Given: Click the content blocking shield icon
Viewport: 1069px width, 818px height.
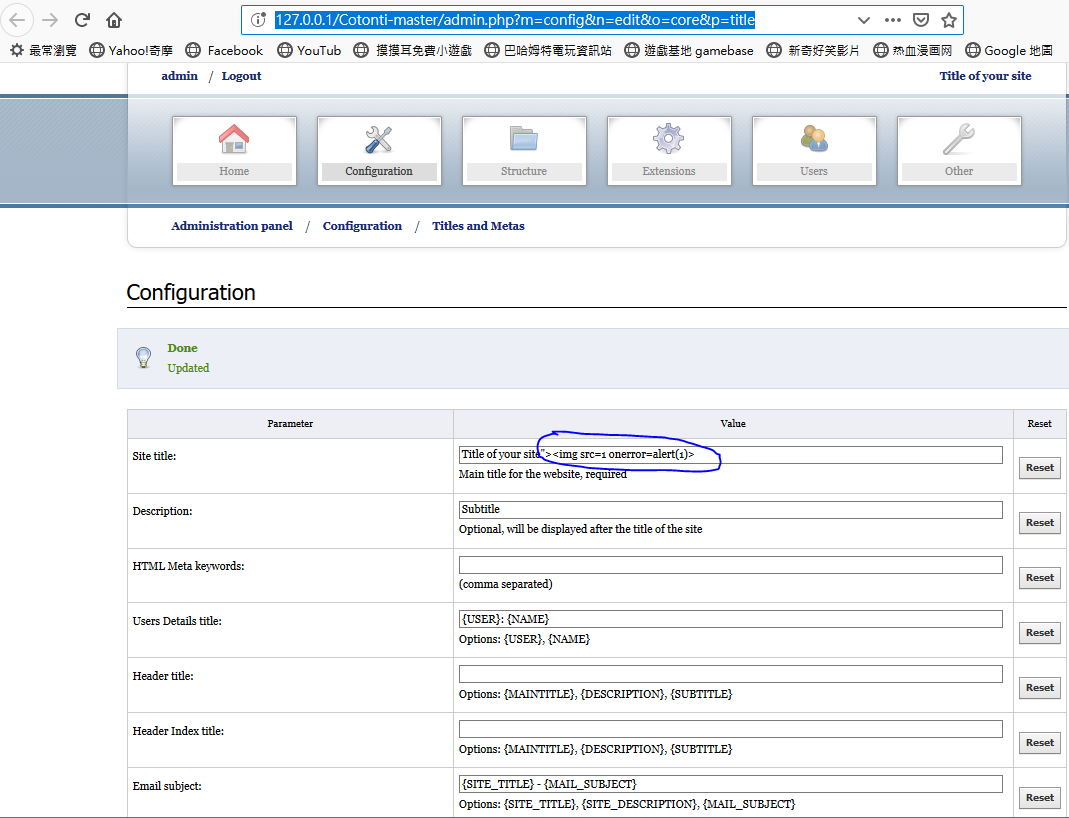Looking at the screenshot, I should pos(920,19).
